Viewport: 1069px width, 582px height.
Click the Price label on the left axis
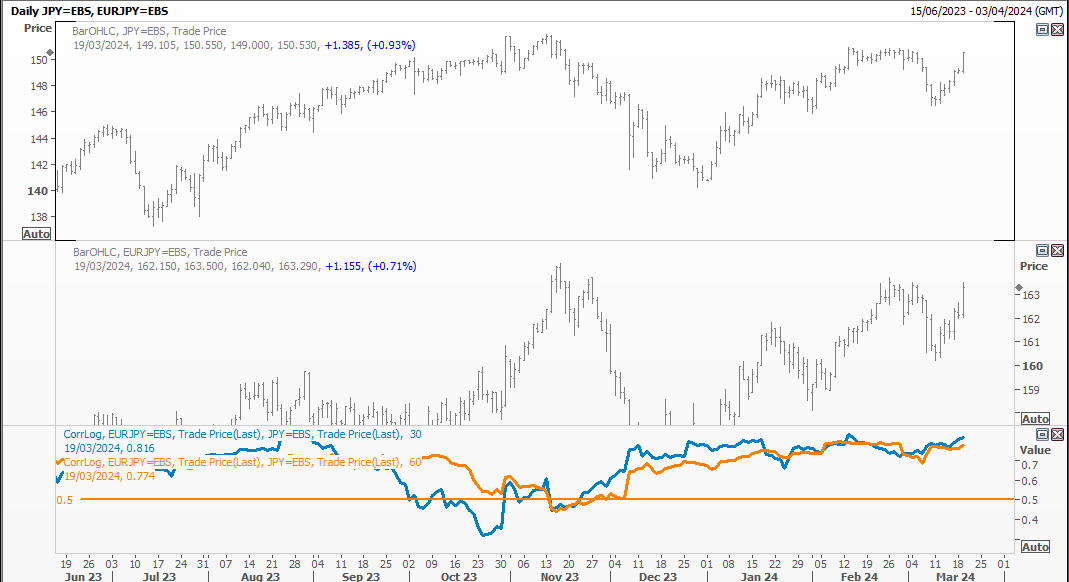click(37, 28)
